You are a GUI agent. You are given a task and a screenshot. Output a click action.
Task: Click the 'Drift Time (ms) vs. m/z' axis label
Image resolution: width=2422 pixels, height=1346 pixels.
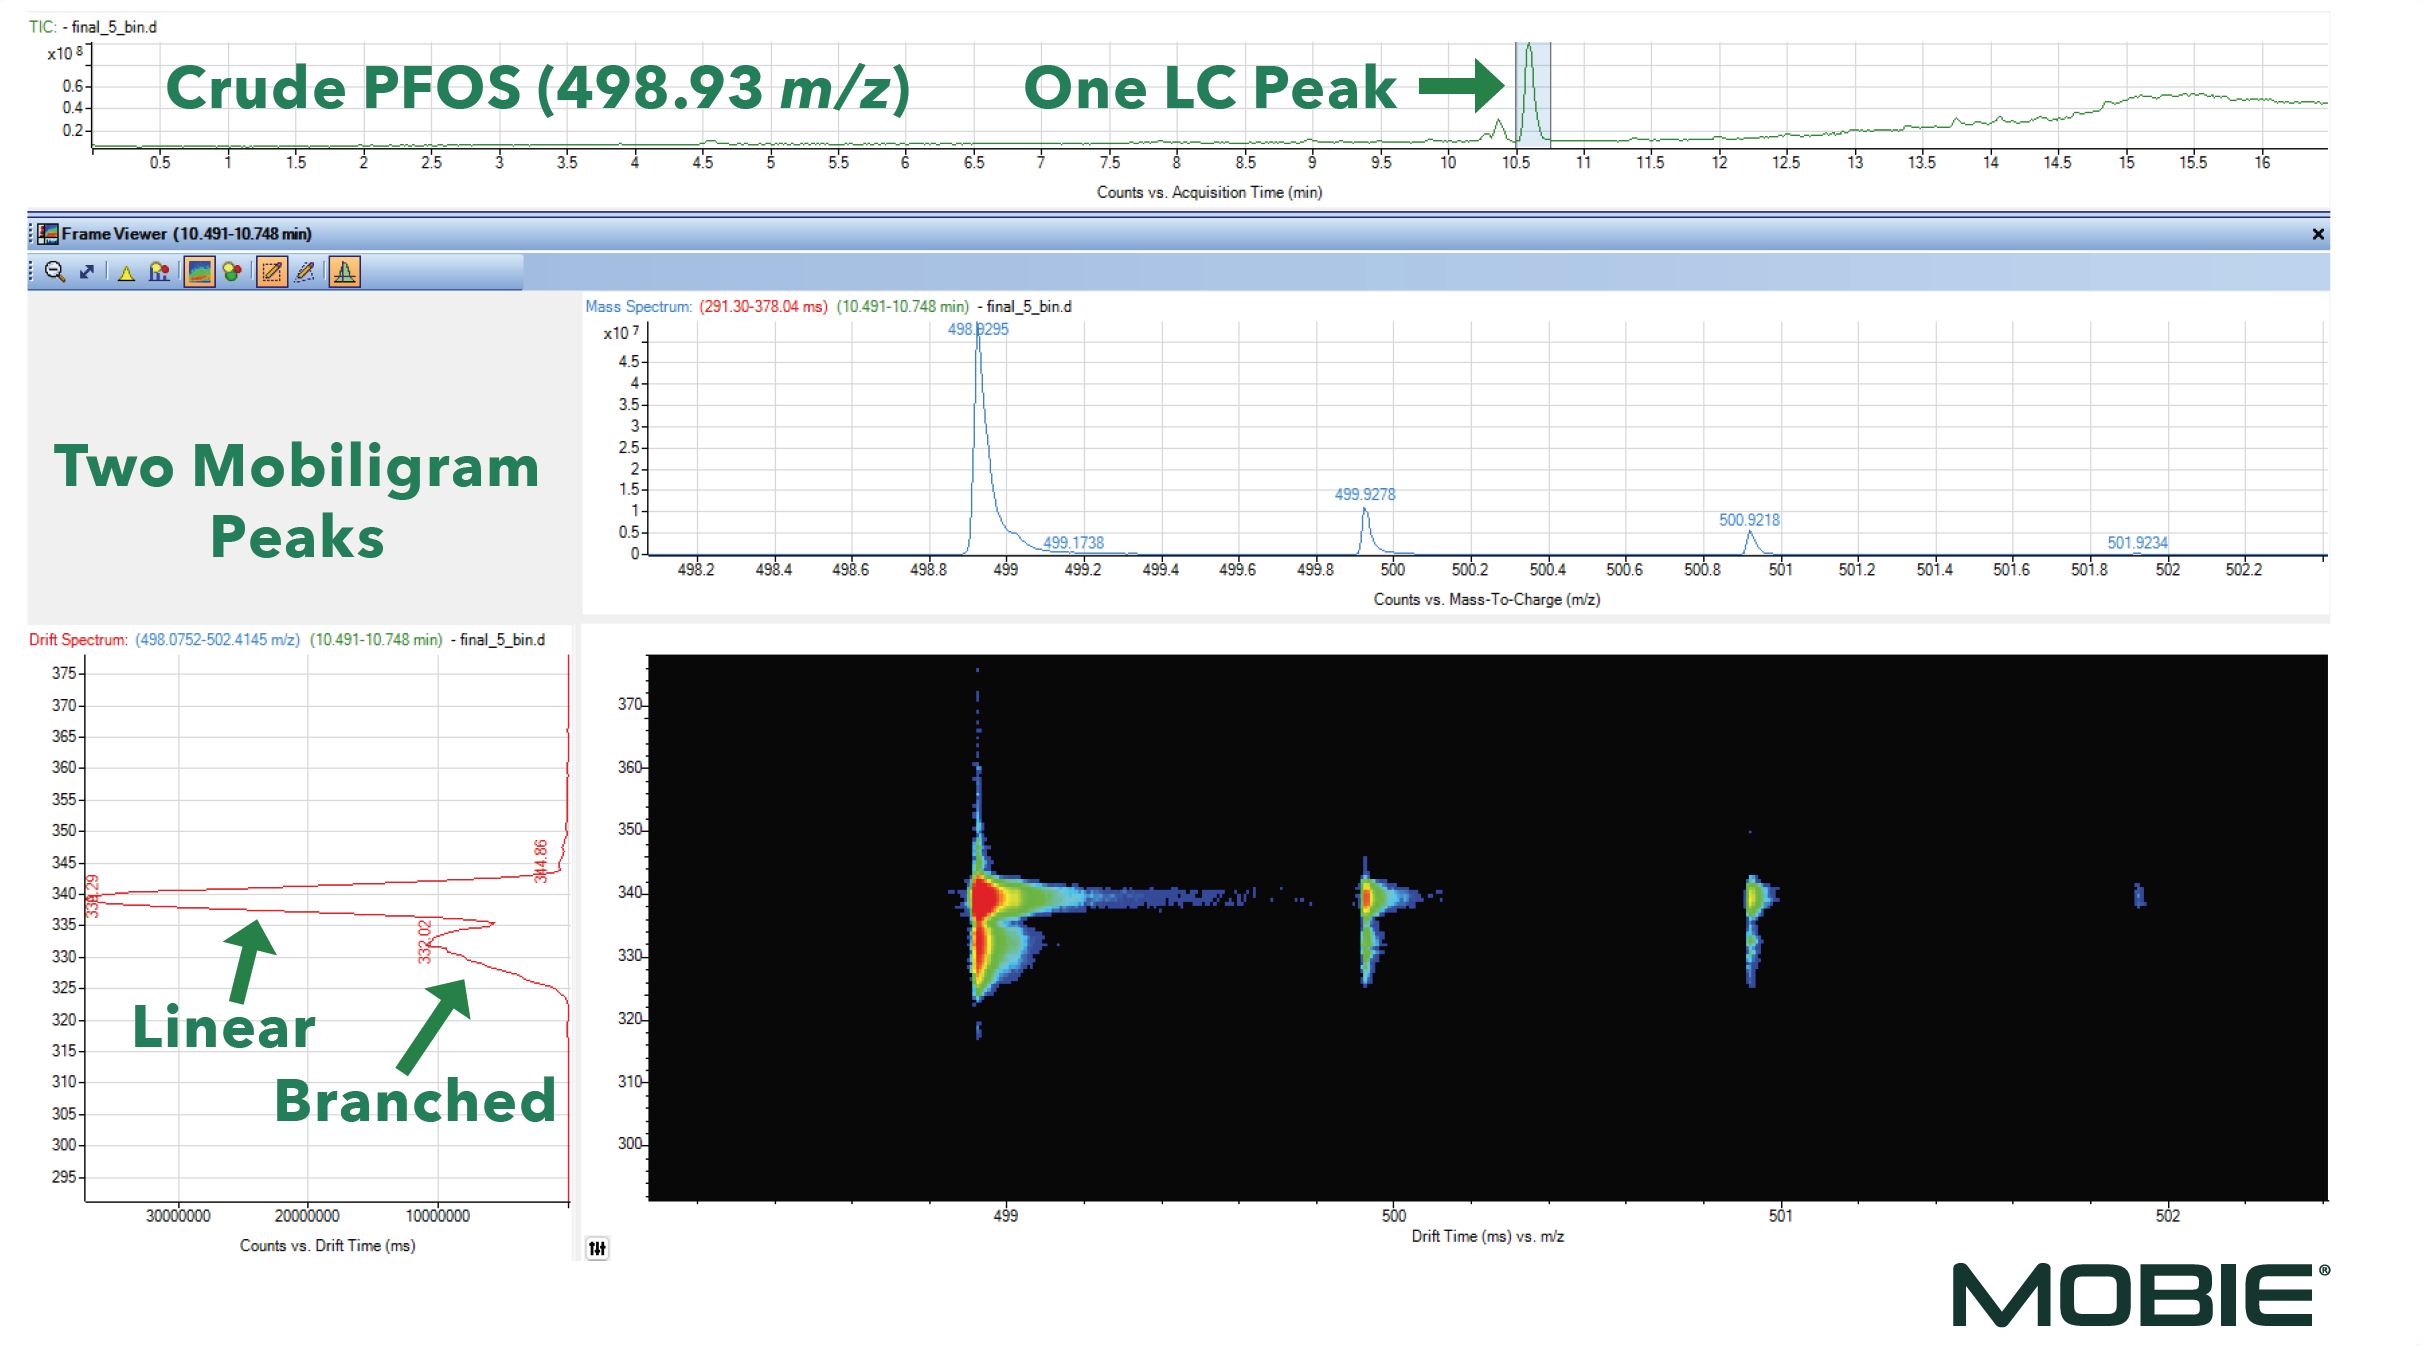click(1487, 1236)
